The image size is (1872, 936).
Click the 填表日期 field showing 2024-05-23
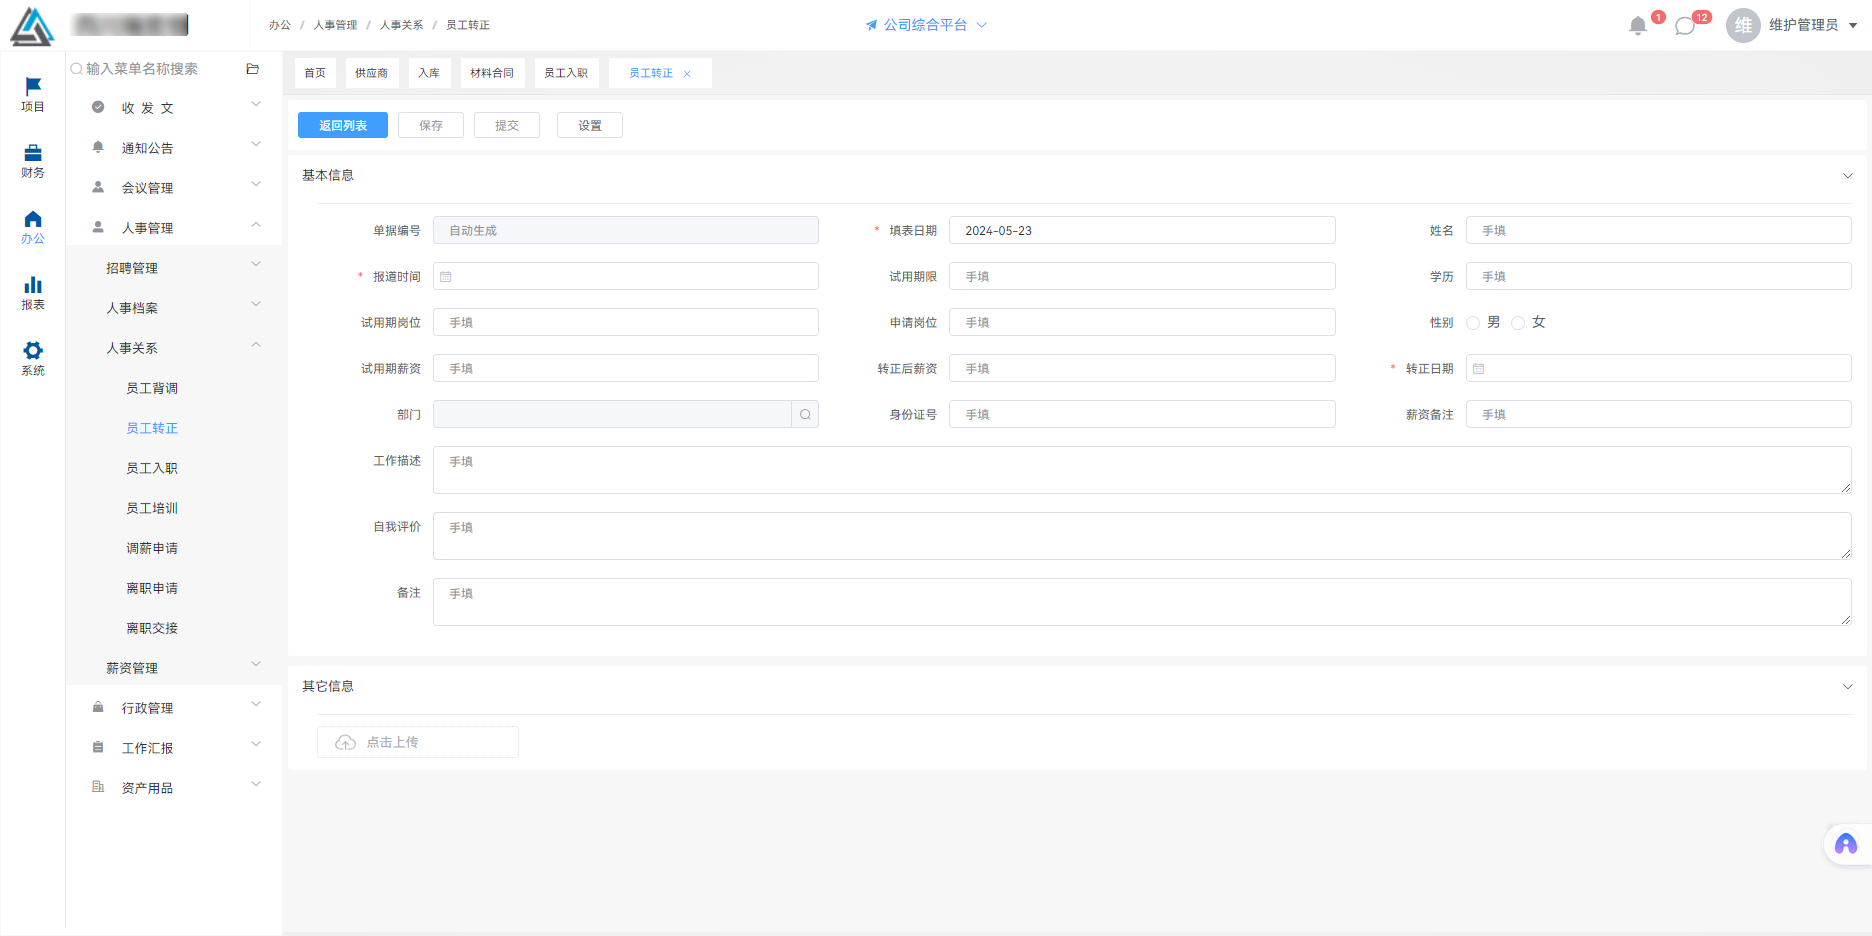1142,230
